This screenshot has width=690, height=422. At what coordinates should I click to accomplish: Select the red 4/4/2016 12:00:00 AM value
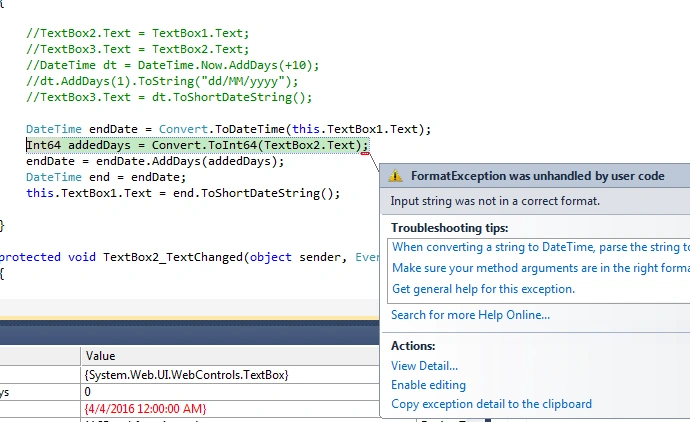tap(145, 409)
